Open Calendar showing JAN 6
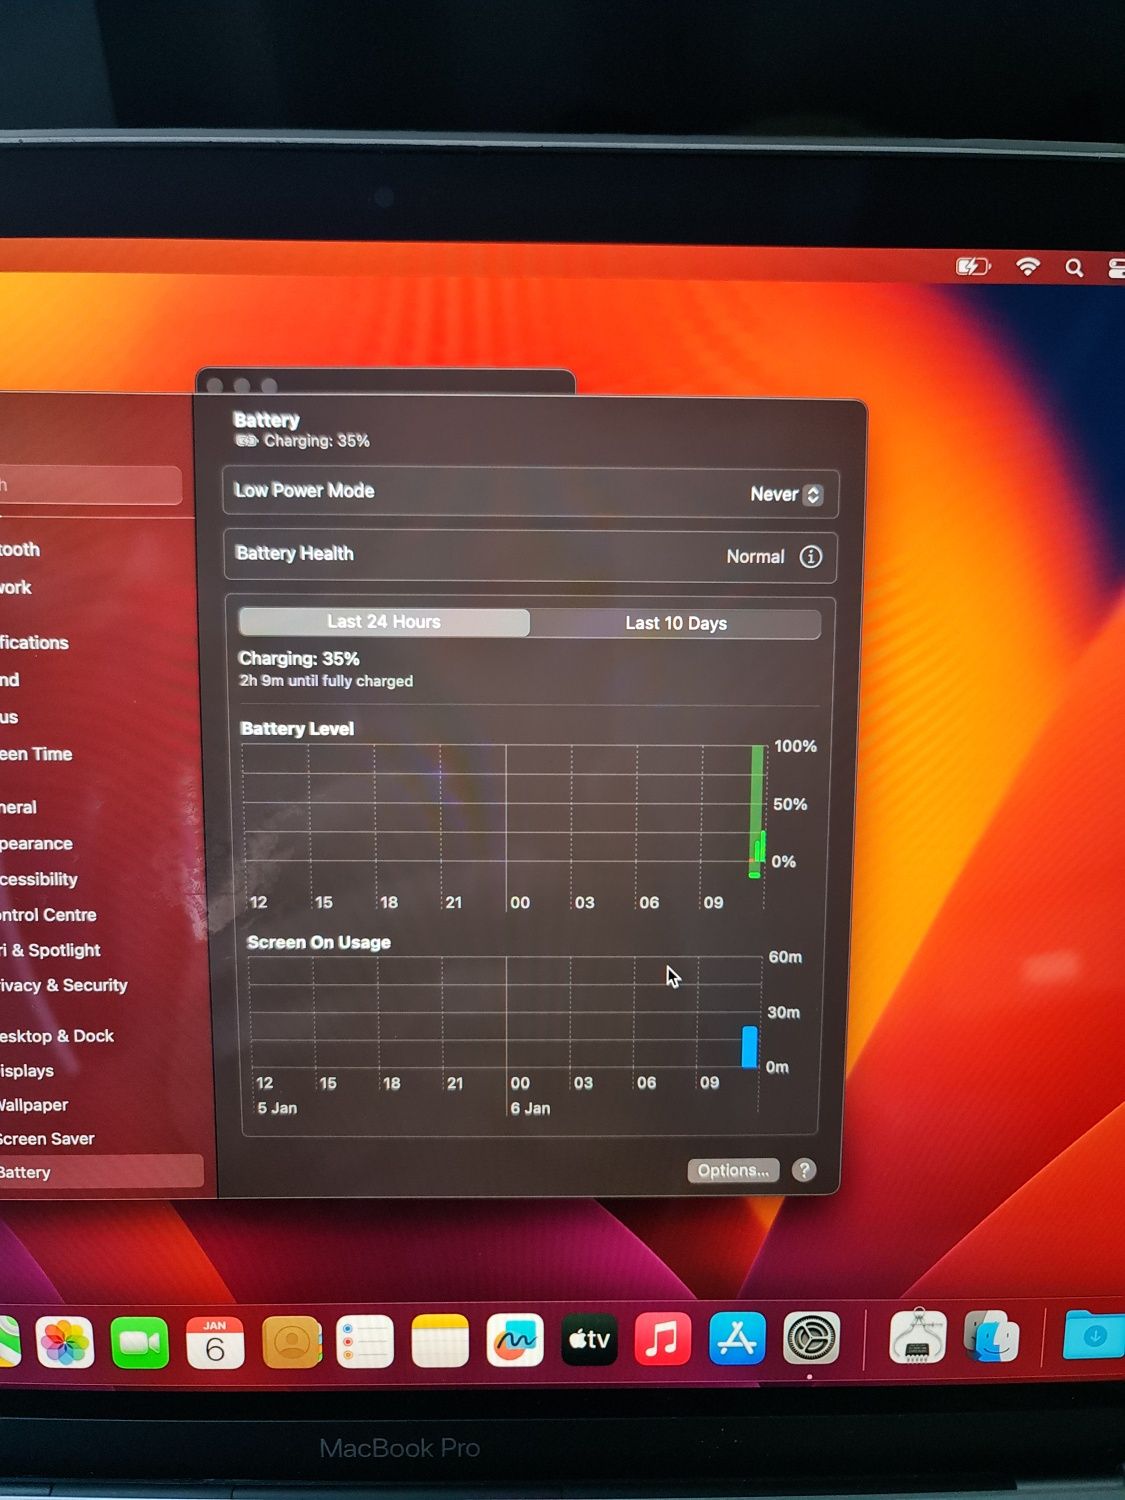This screenshot has height=1500, width=1125. coord(215,1341)
